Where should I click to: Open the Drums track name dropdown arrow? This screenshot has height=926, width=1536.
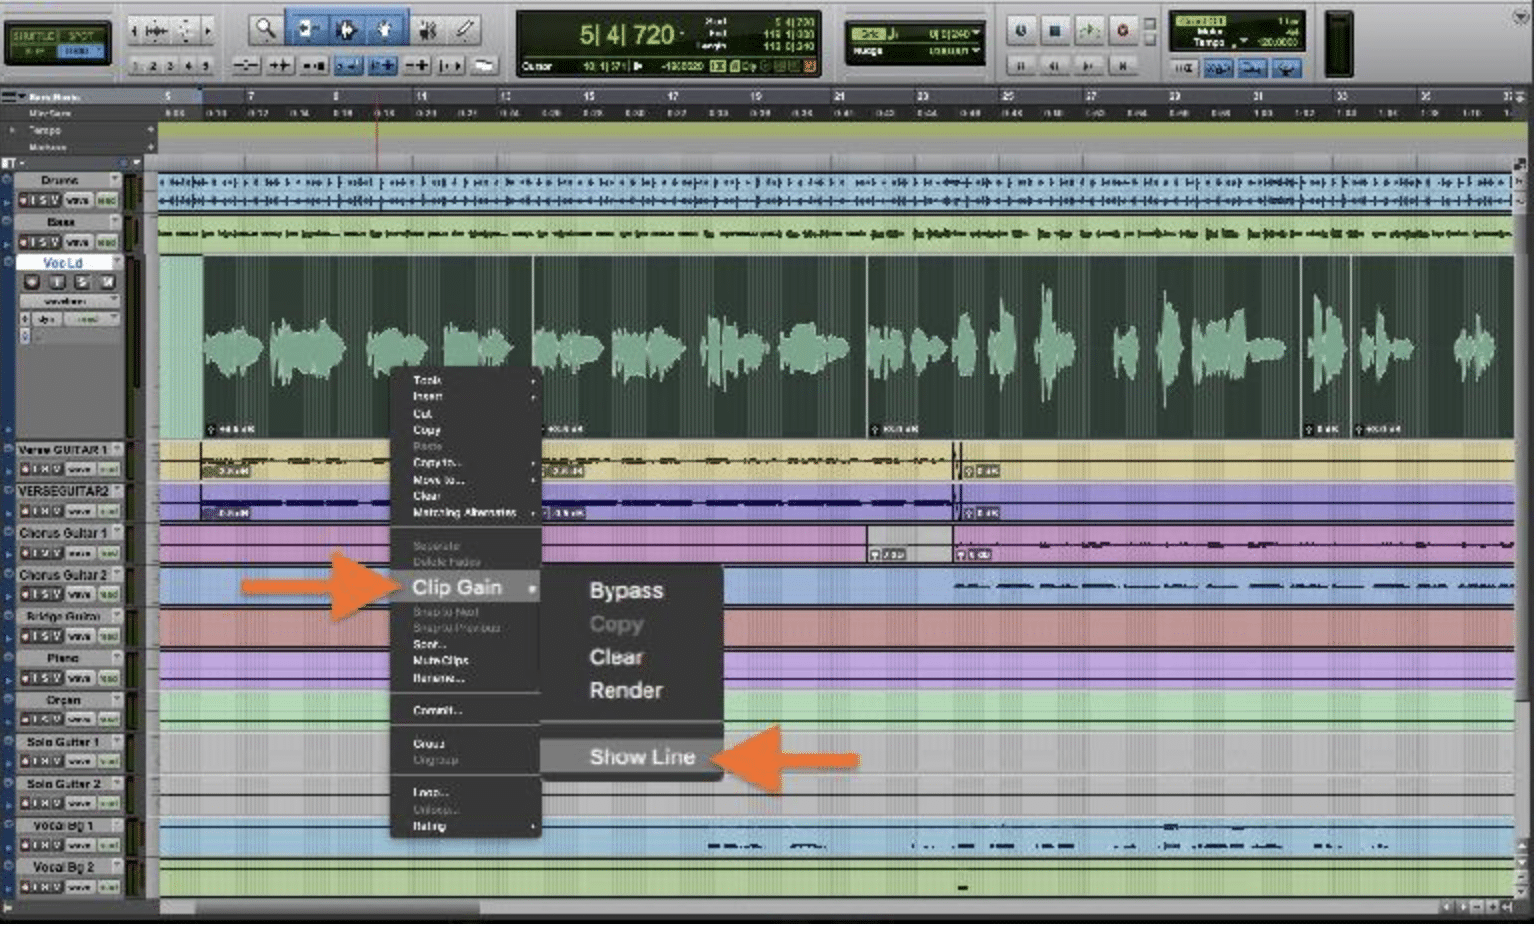tap(115, 180)
